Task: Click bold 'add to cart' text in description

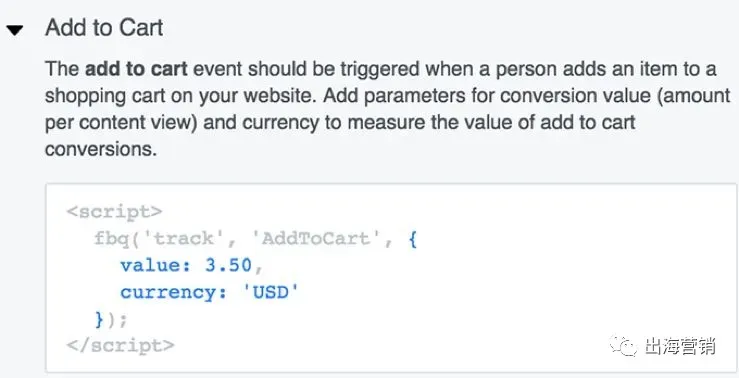Action: coord(136,69)
